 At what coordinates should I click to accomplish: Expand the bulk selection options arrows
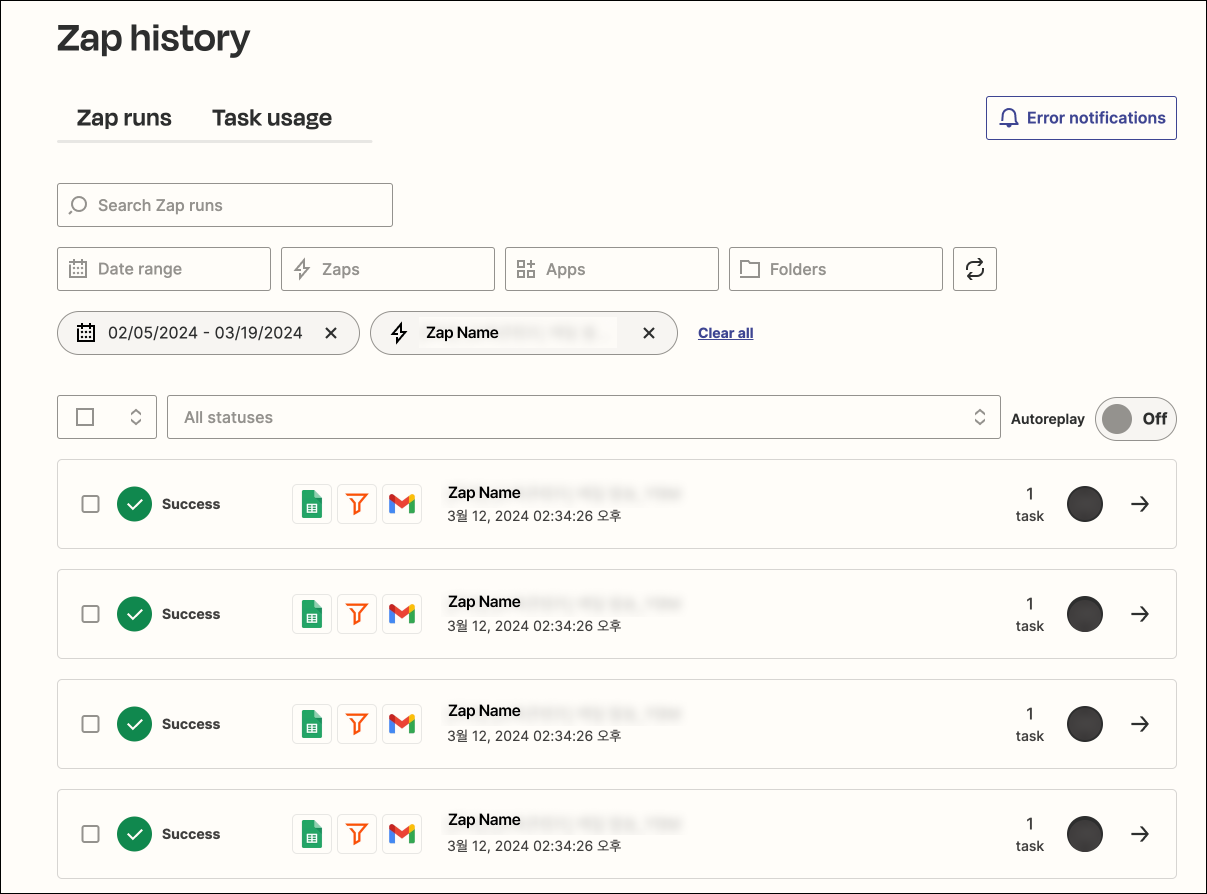click(x=136, y=417)
